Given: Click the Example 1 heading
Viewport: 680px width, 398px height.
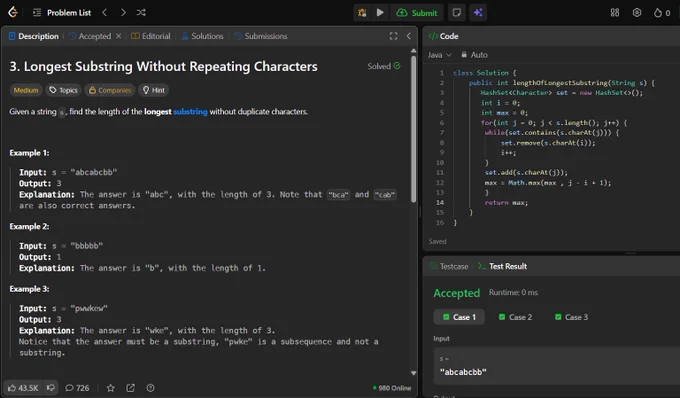Looking at the screenshot, I should point(29,153).
